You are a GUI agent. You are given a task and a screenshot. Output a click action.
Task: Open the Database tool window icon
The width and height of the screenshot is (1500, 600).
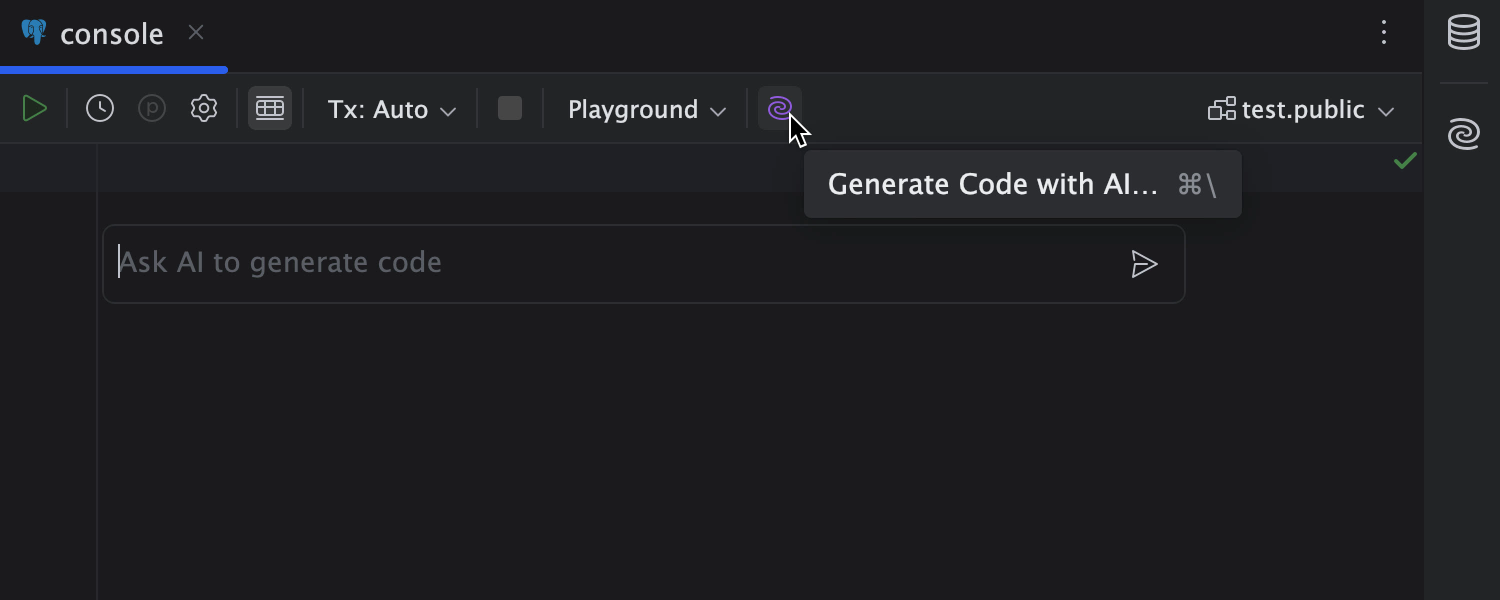1464,34
